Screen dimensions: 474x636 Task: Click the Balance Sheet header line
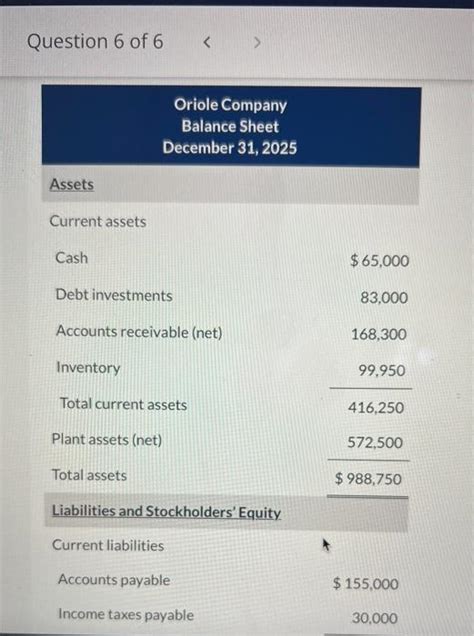(230, 126)
